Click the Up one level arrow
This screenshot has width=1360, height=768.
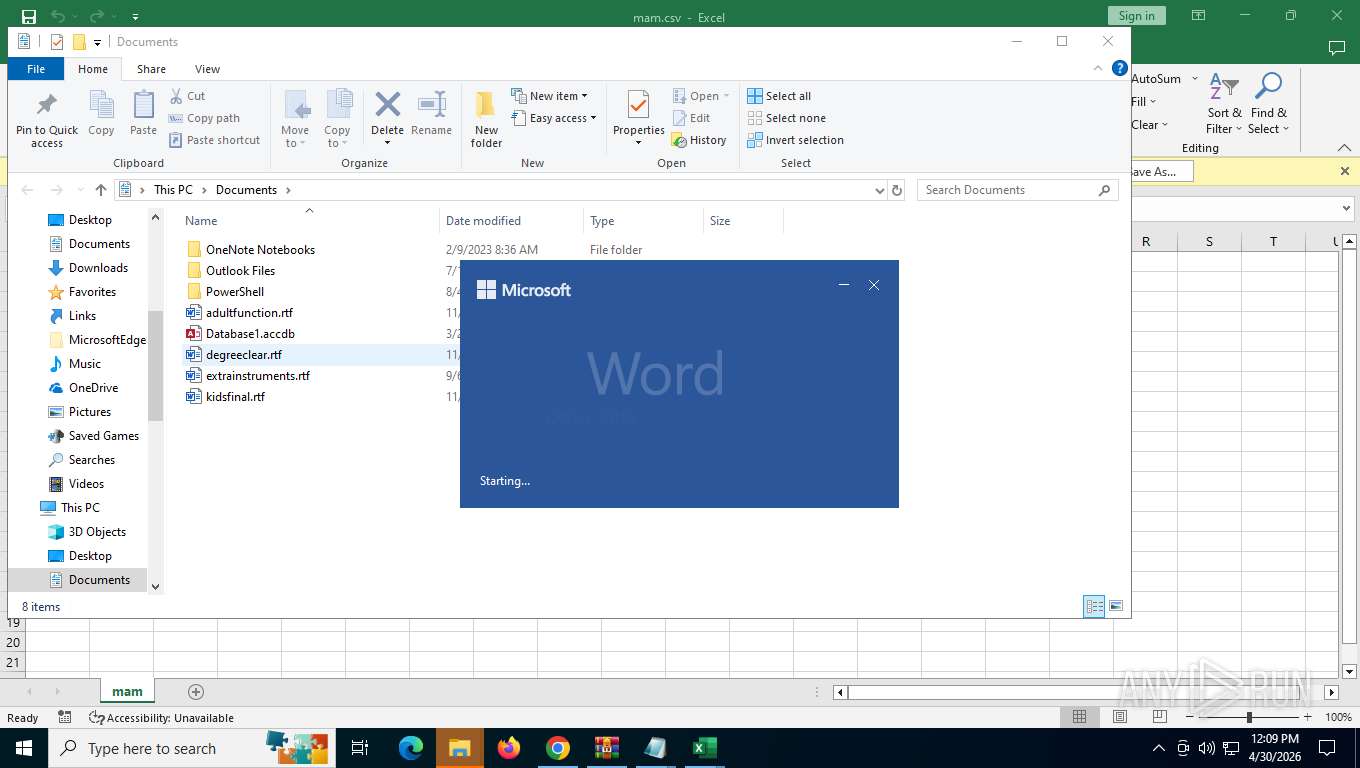100,190
